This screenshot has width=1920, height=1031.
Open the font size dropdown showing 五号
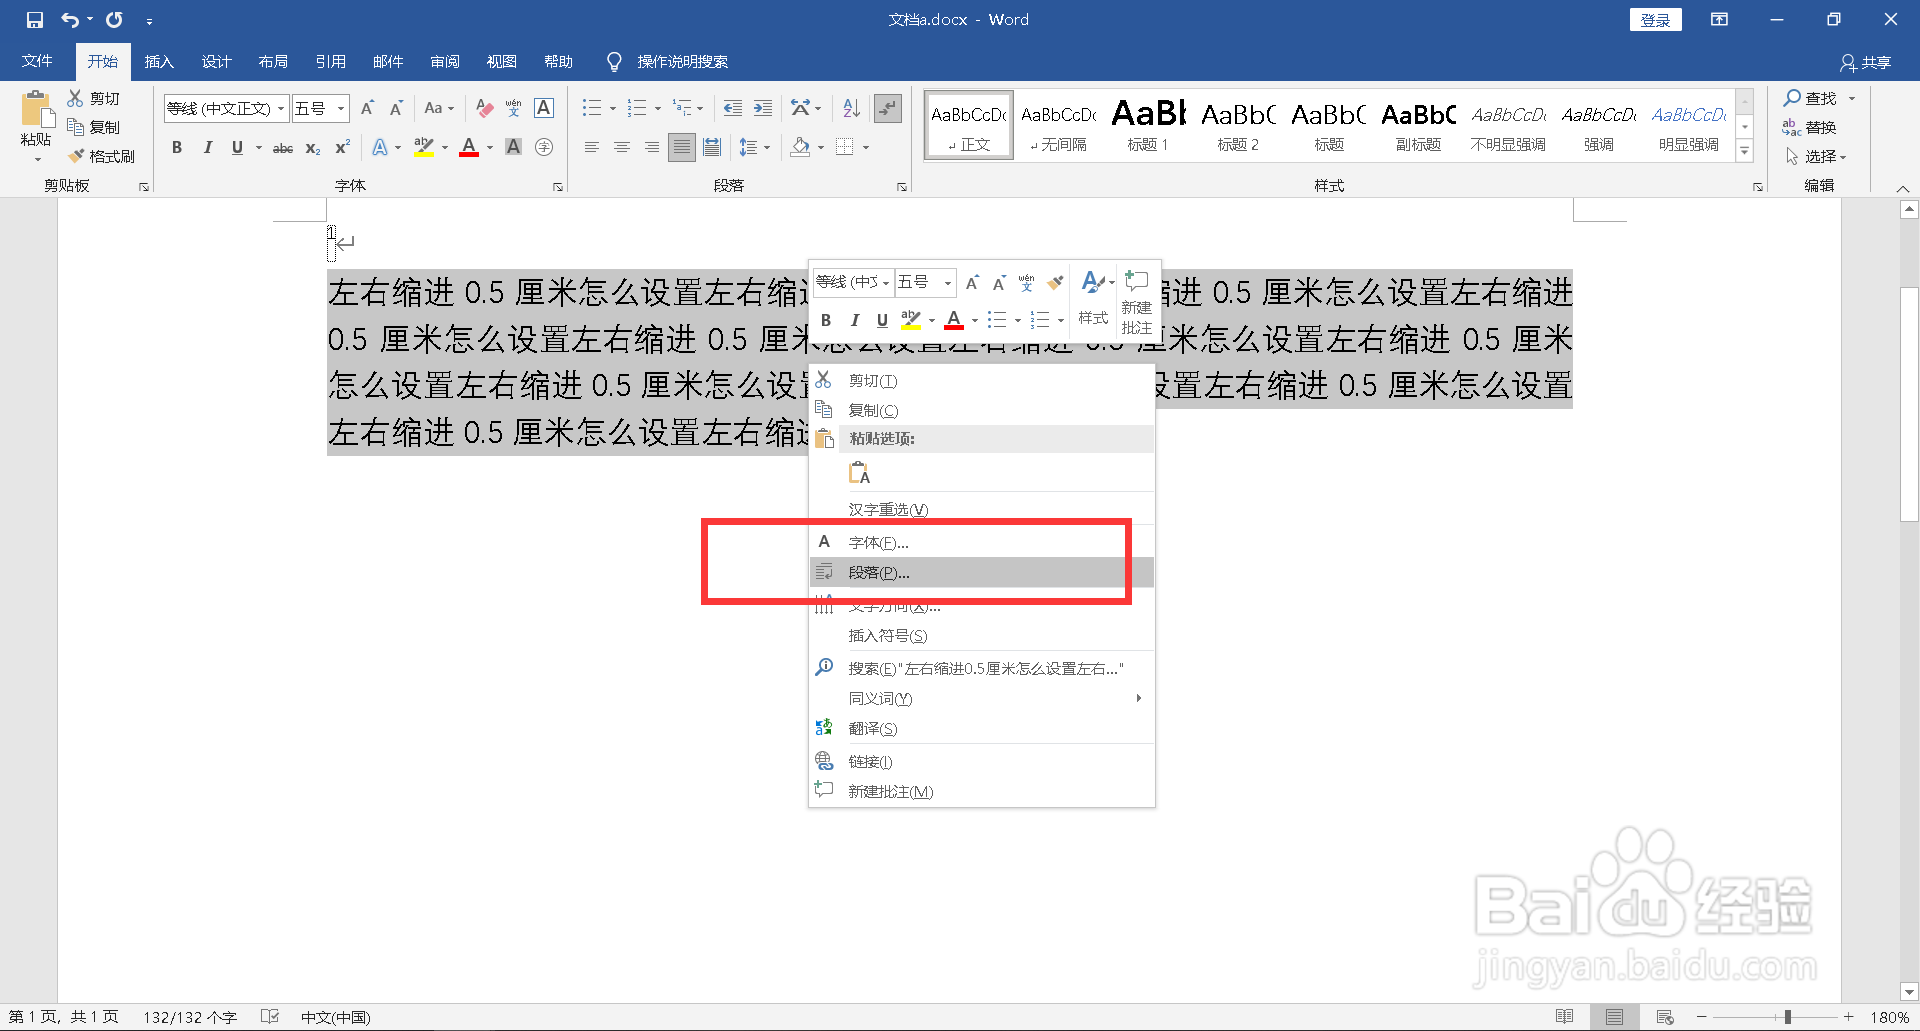[x=341, y=108]
